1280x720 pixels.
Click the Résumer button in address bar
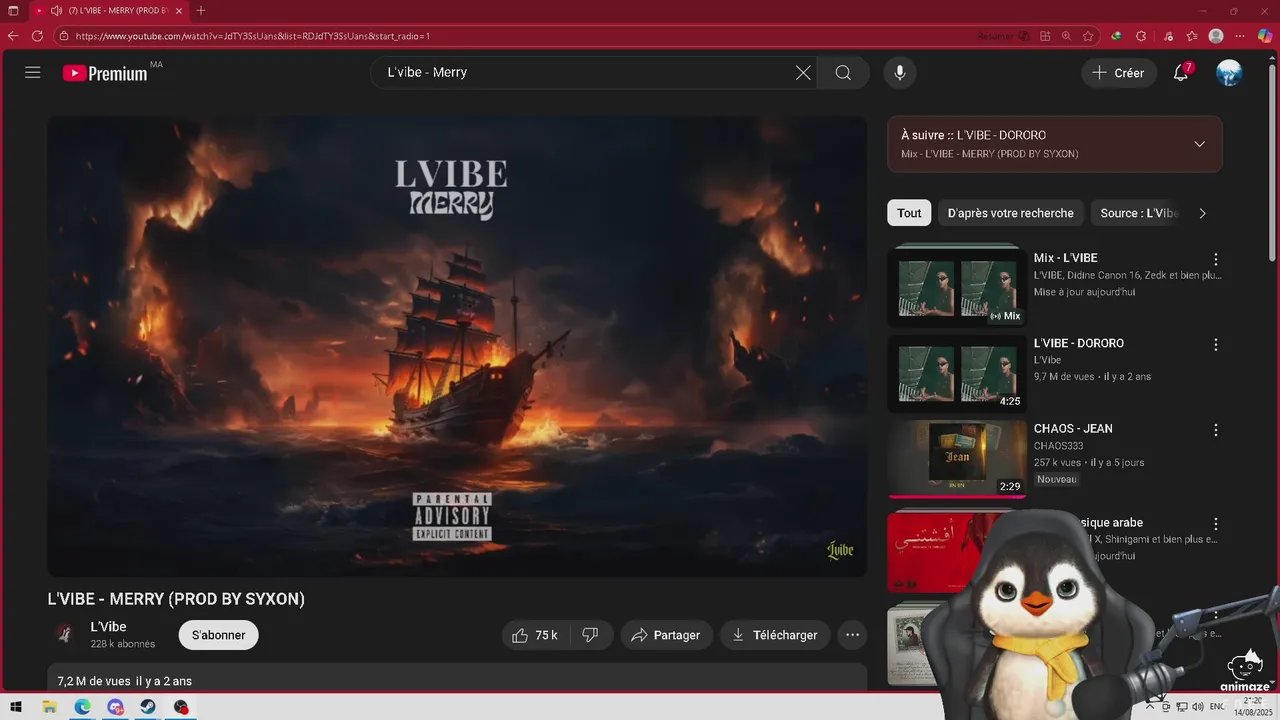1003,36
